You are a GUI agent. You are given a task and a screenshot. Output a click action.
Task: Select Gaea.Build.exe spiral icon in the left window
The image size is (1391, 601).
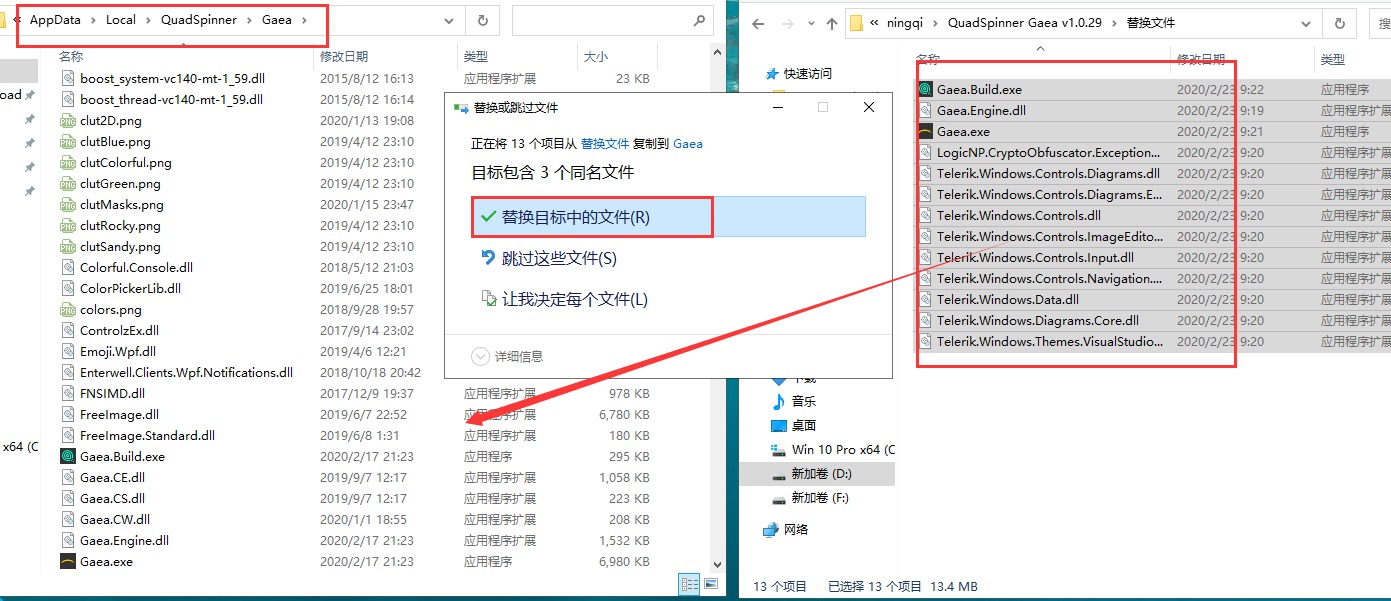[68, 456]
